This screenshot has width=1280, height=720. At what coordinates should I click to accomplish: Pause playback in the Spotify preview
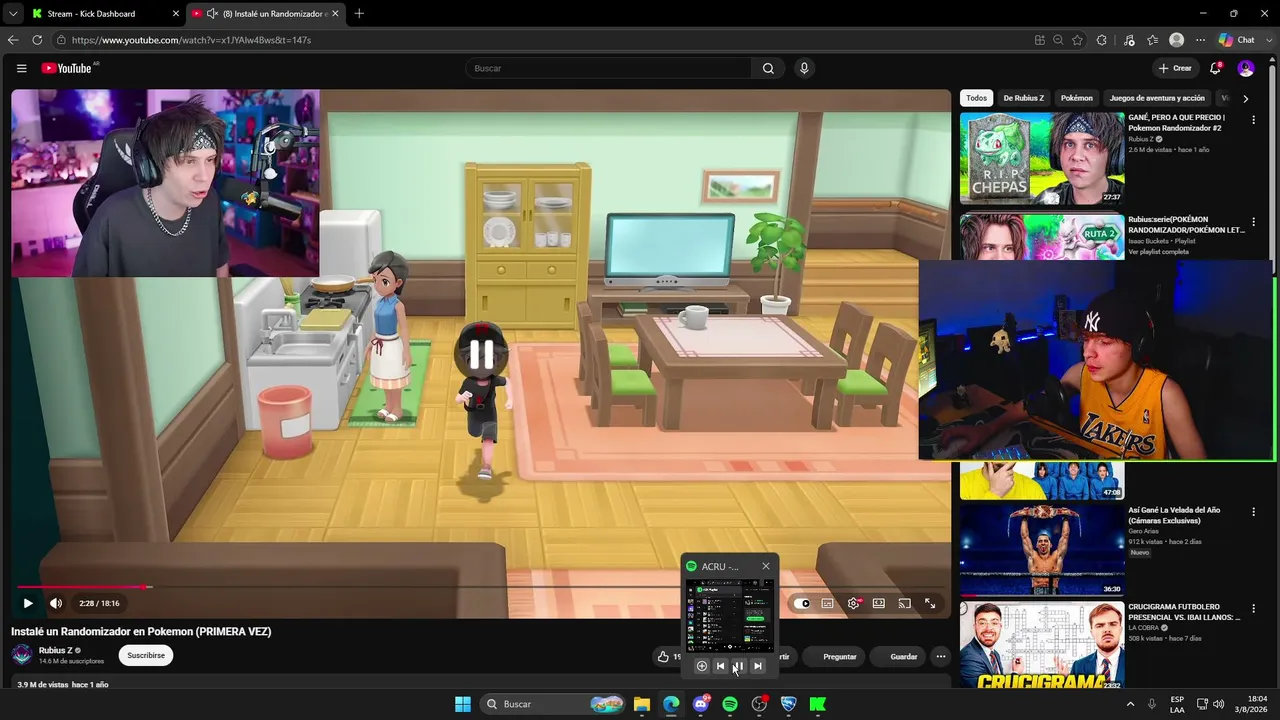click(x=738, y=666)
